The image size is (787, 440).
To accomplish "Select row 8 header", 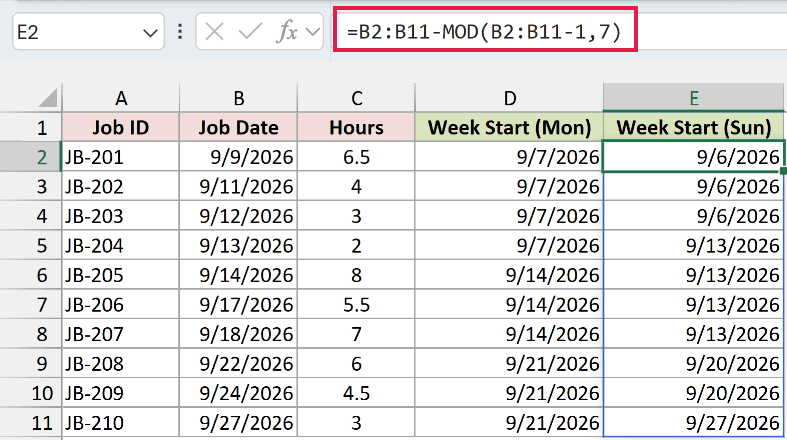I will click(31, 334).
